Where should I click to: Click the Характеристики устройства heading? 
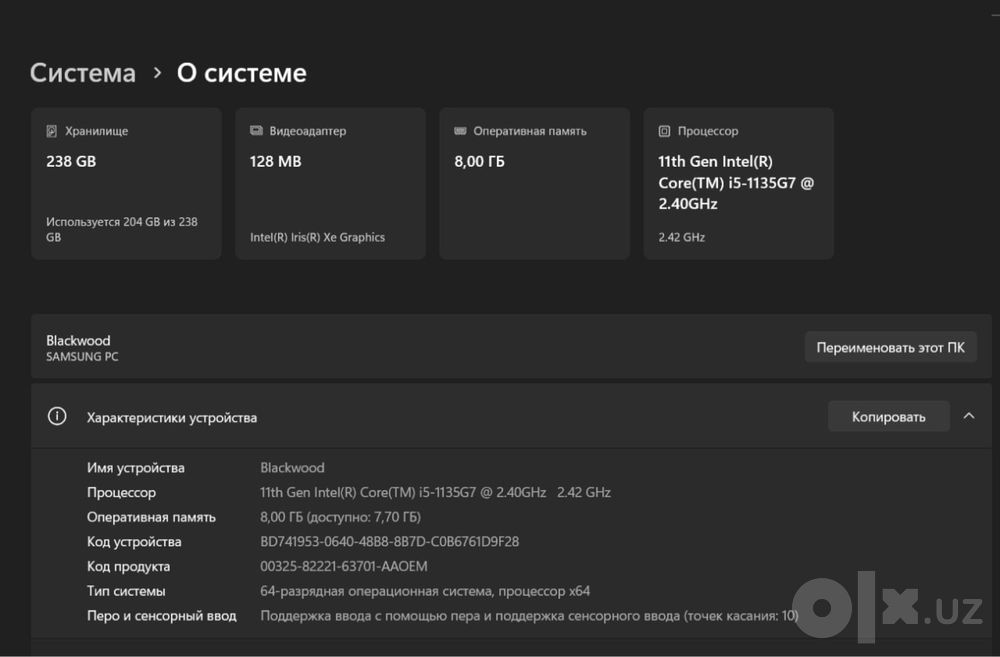click(172, 418)
